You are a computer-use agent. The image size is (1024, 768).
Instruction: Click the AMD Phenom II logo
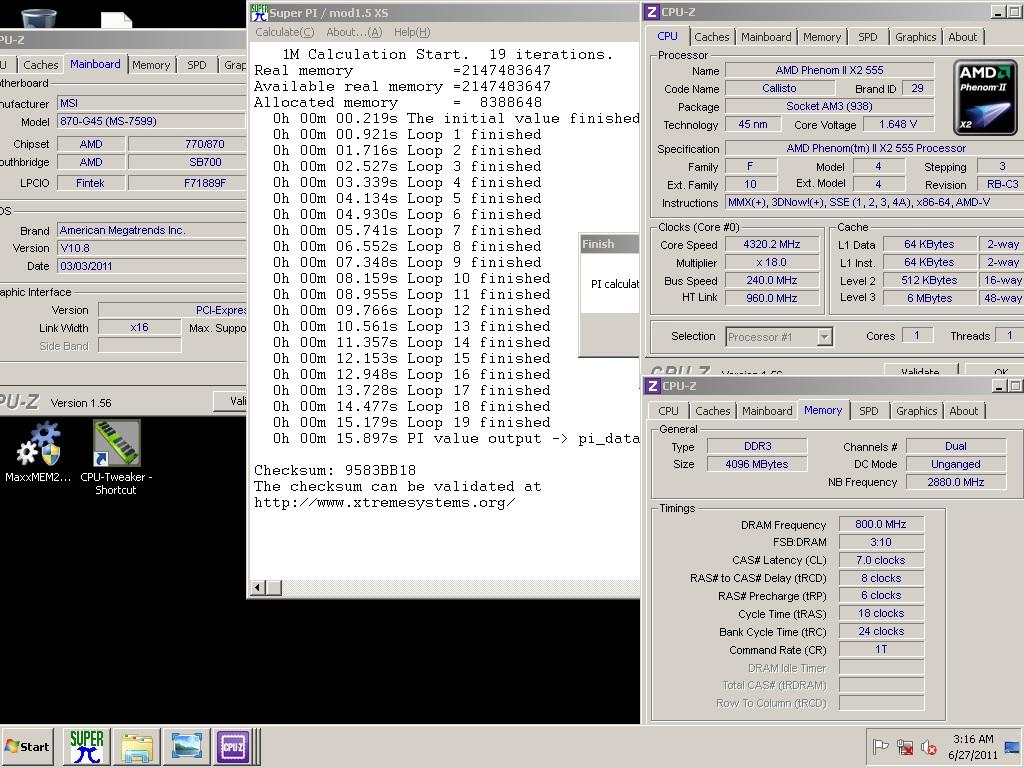pos(985,97)
